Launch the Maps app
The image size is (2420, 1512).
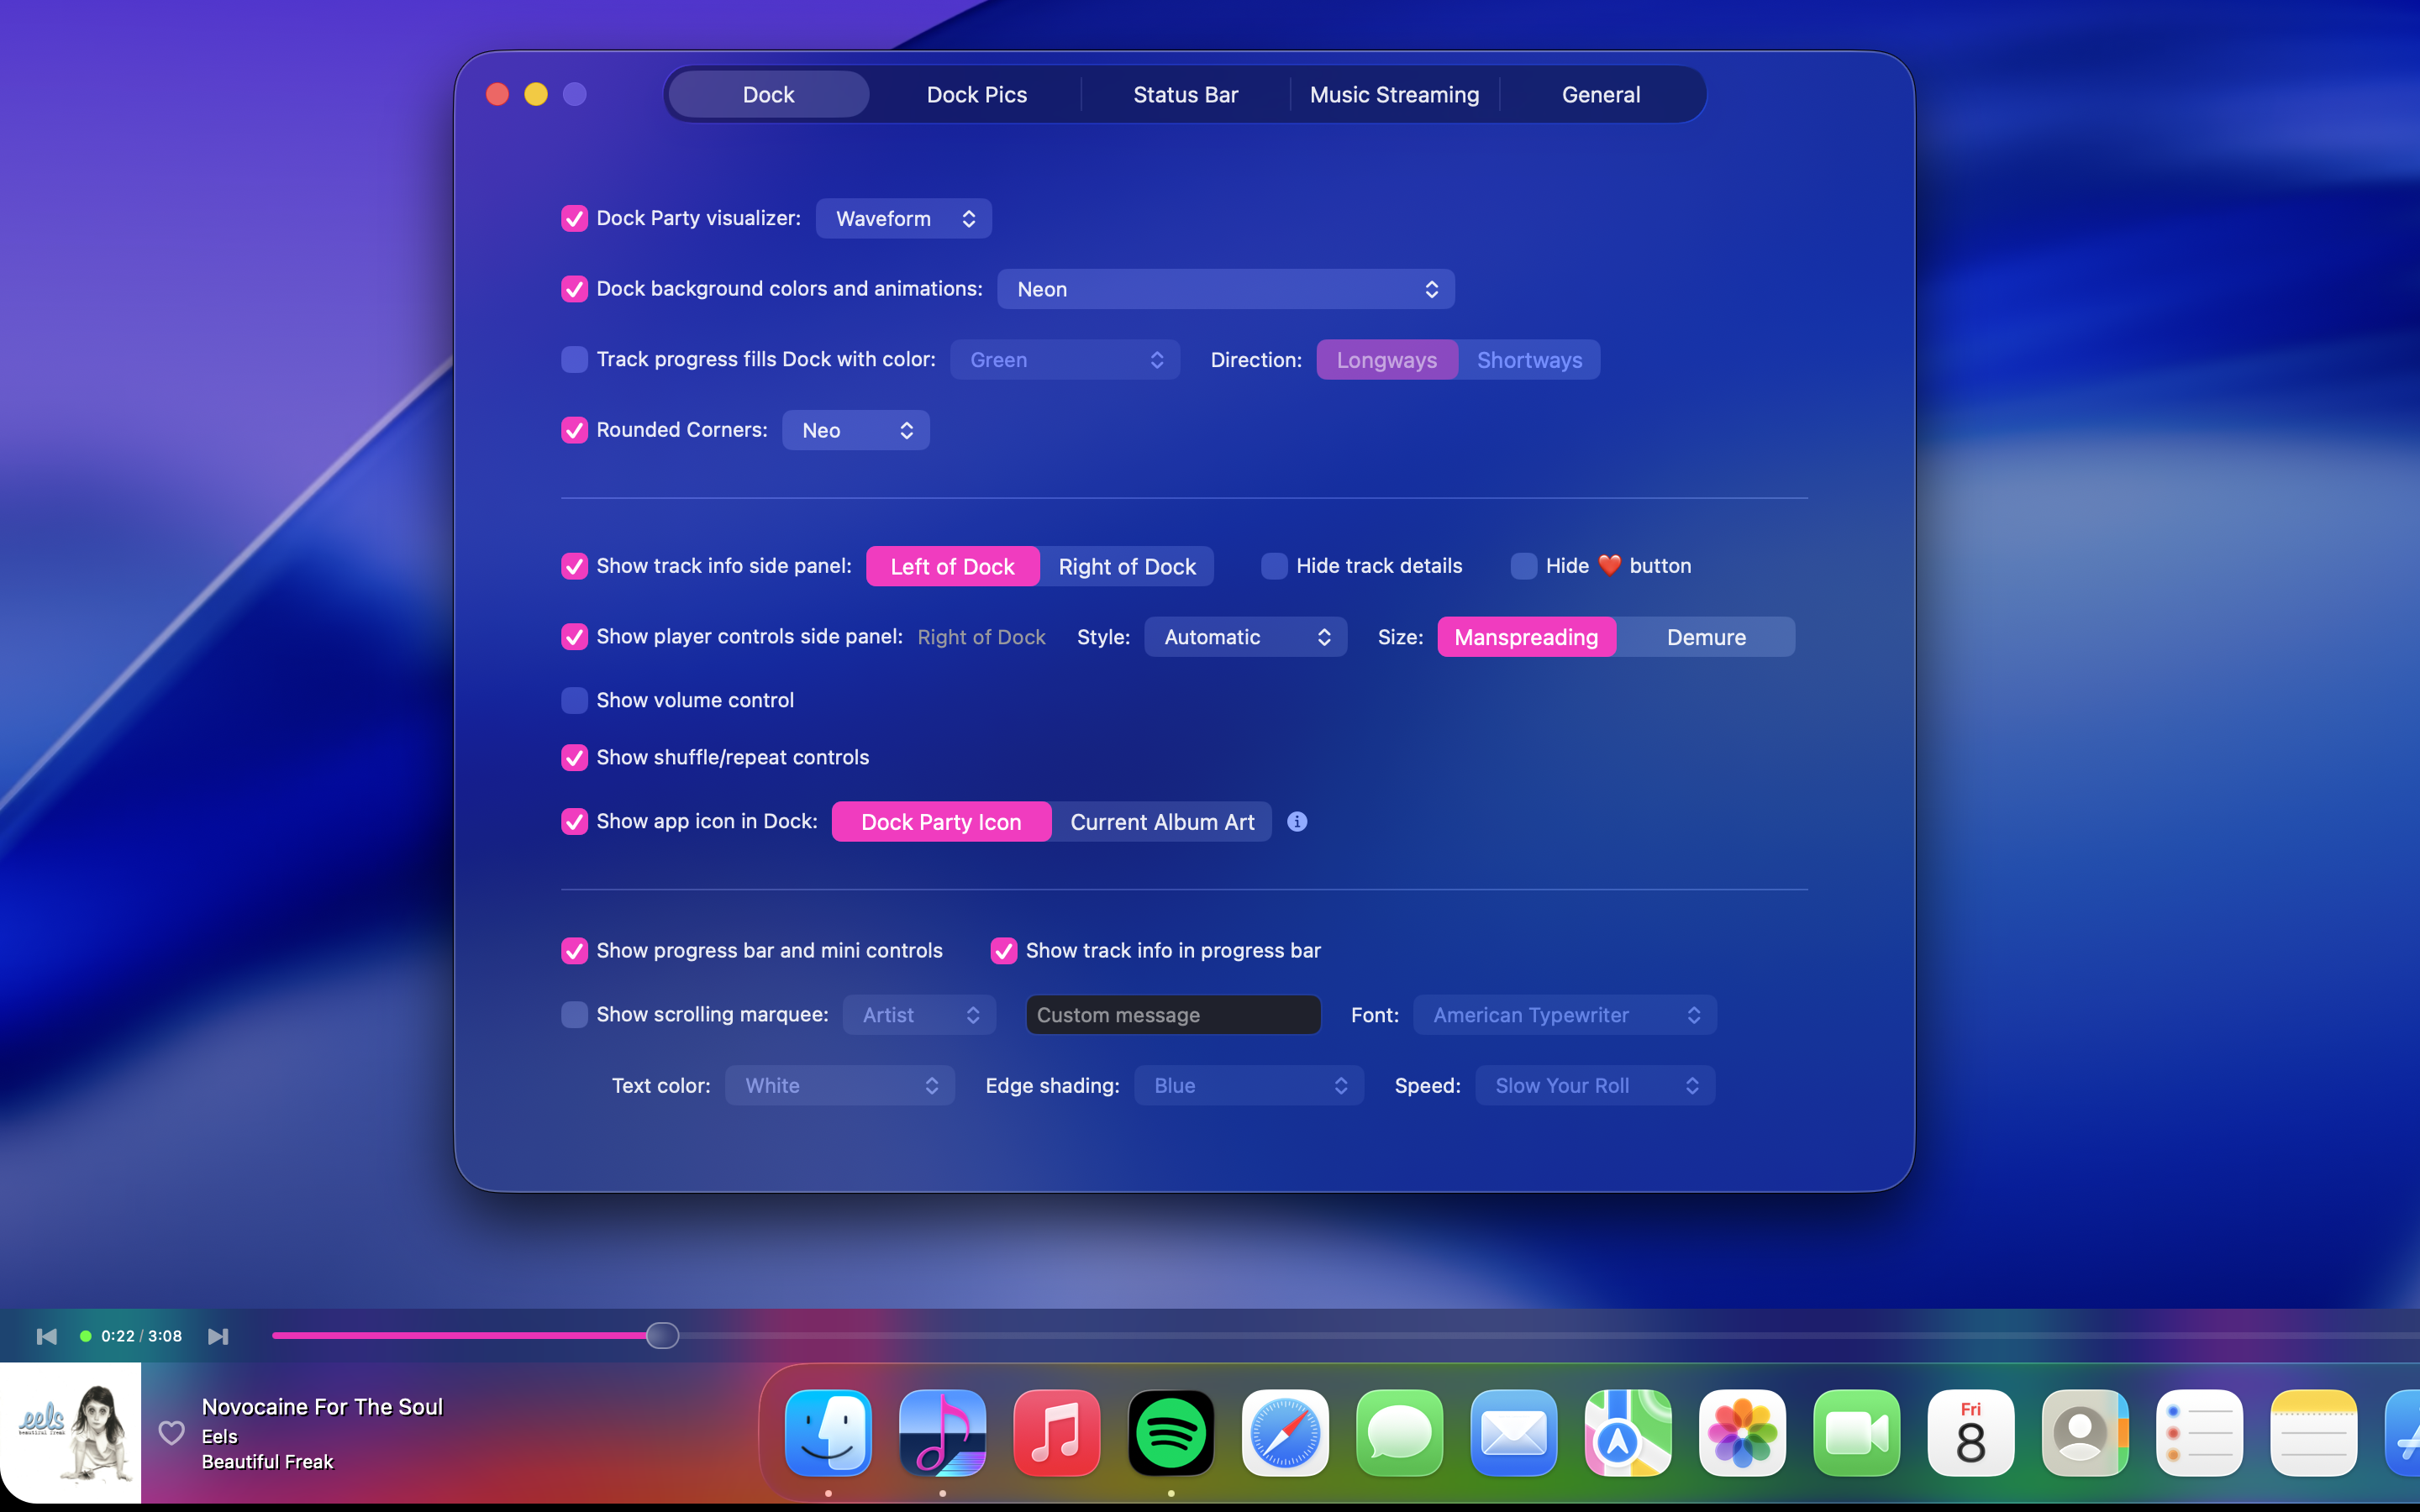(1628, 1433)
